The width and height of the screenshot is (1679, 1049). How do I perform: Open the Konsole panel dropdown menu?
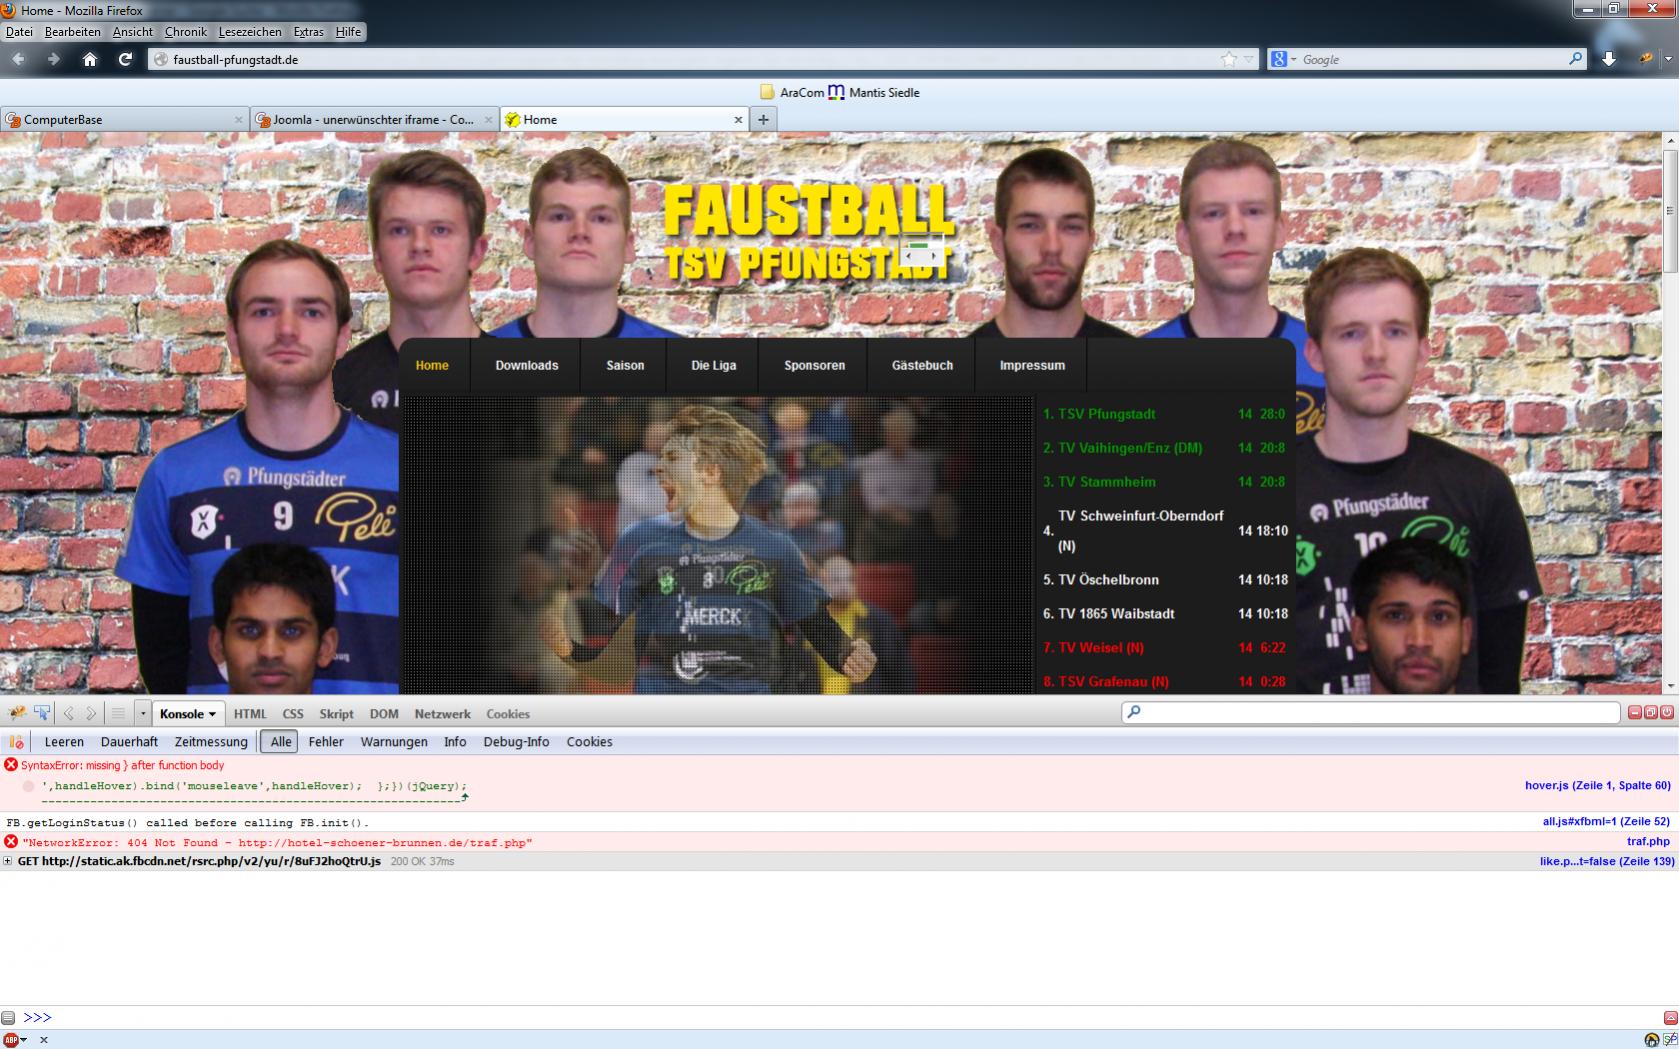[188, 714]
